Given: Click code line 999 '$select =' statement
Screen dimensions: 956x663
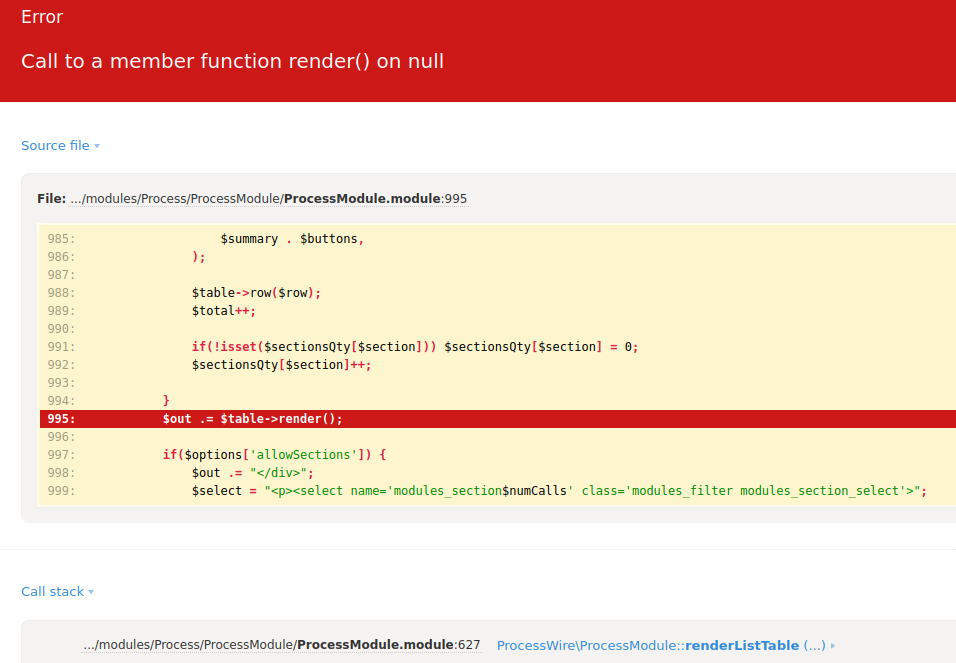Looking at the screenshot, I should click(559, 491).
